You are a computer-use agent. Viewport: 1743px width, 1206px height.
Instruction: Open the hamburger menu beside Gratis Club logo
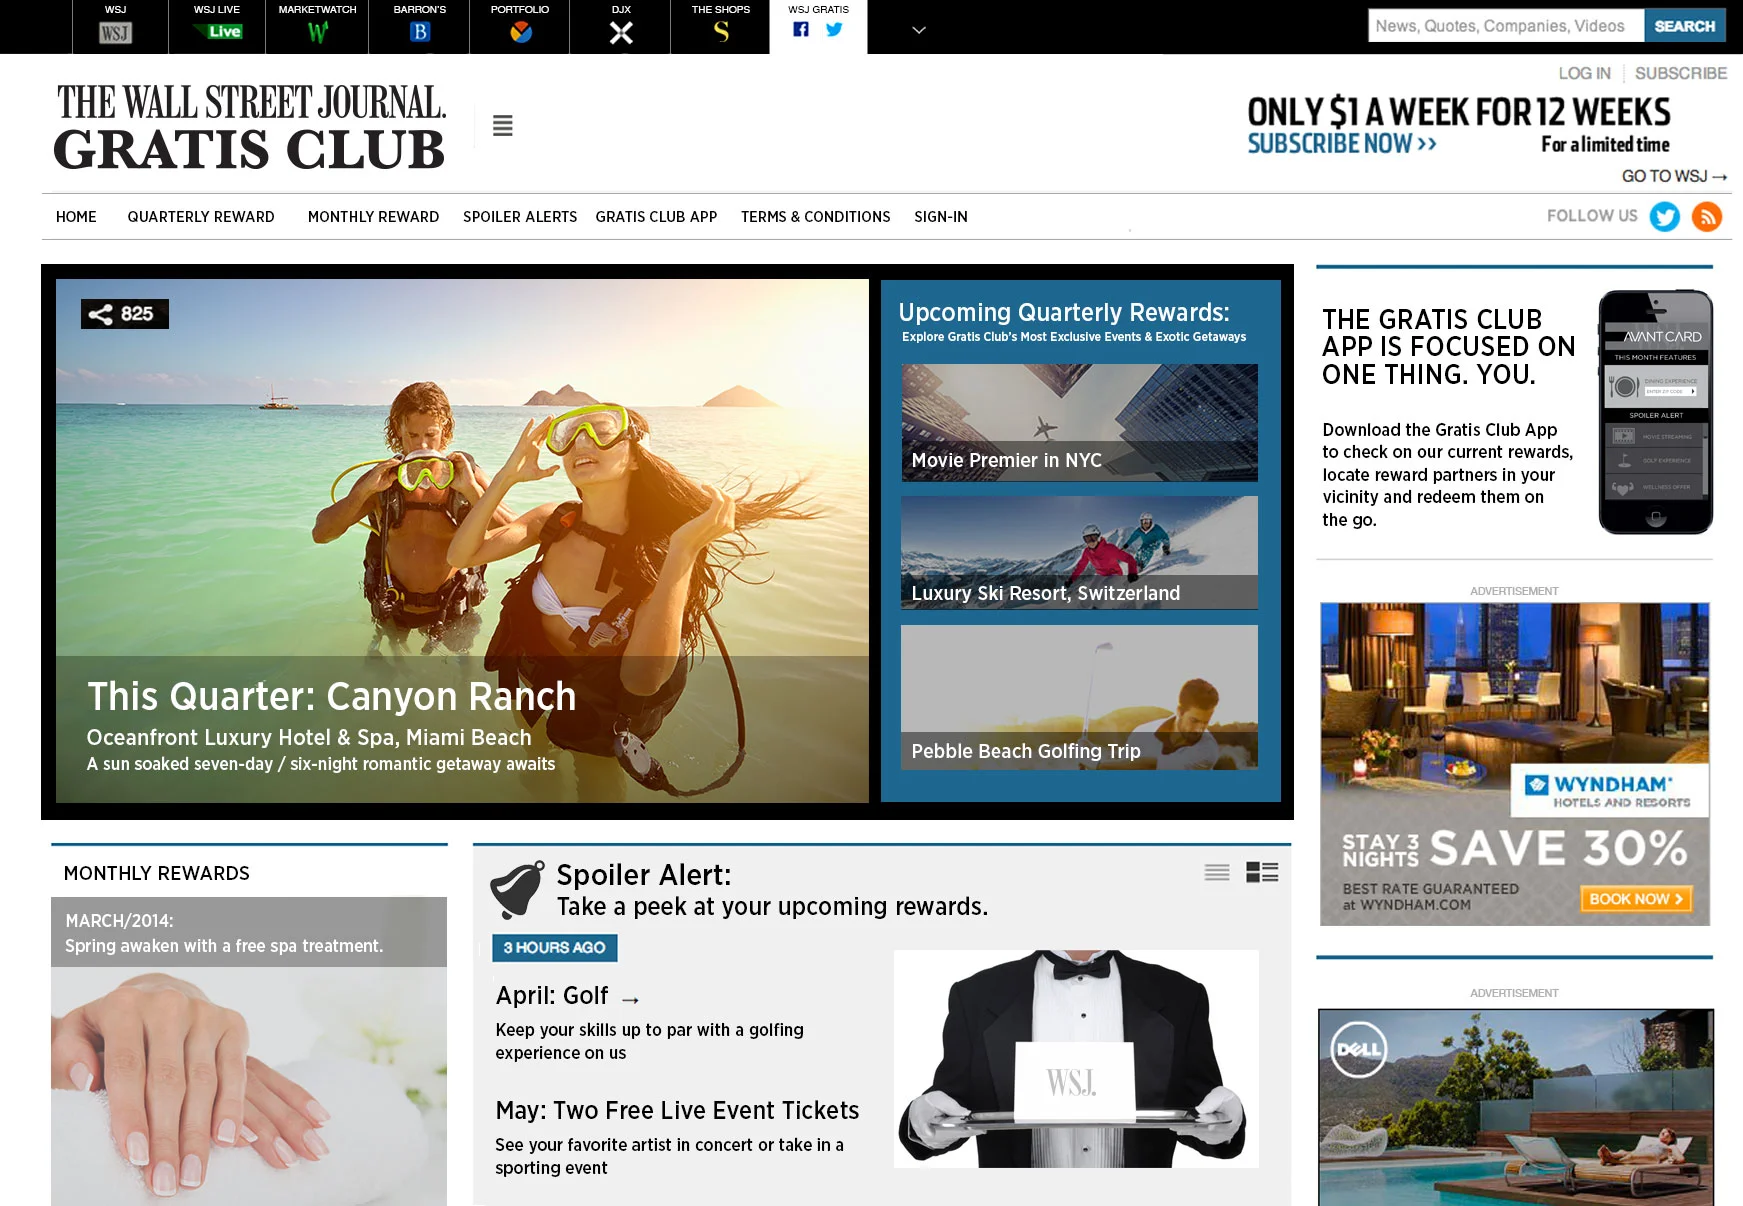coord(502,126)
